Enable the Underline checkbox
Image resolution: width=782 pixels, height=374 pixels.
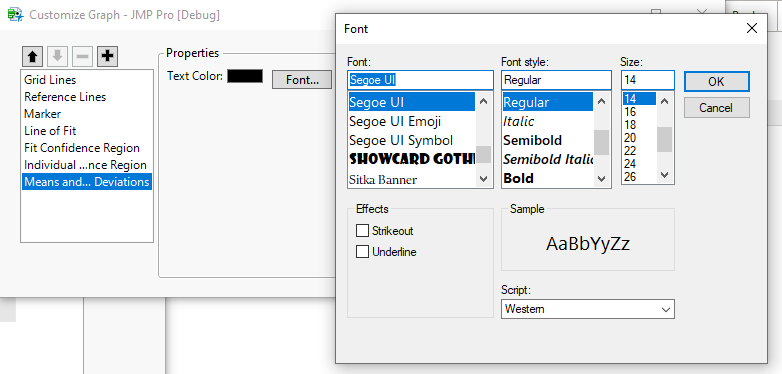coord(362,252)
